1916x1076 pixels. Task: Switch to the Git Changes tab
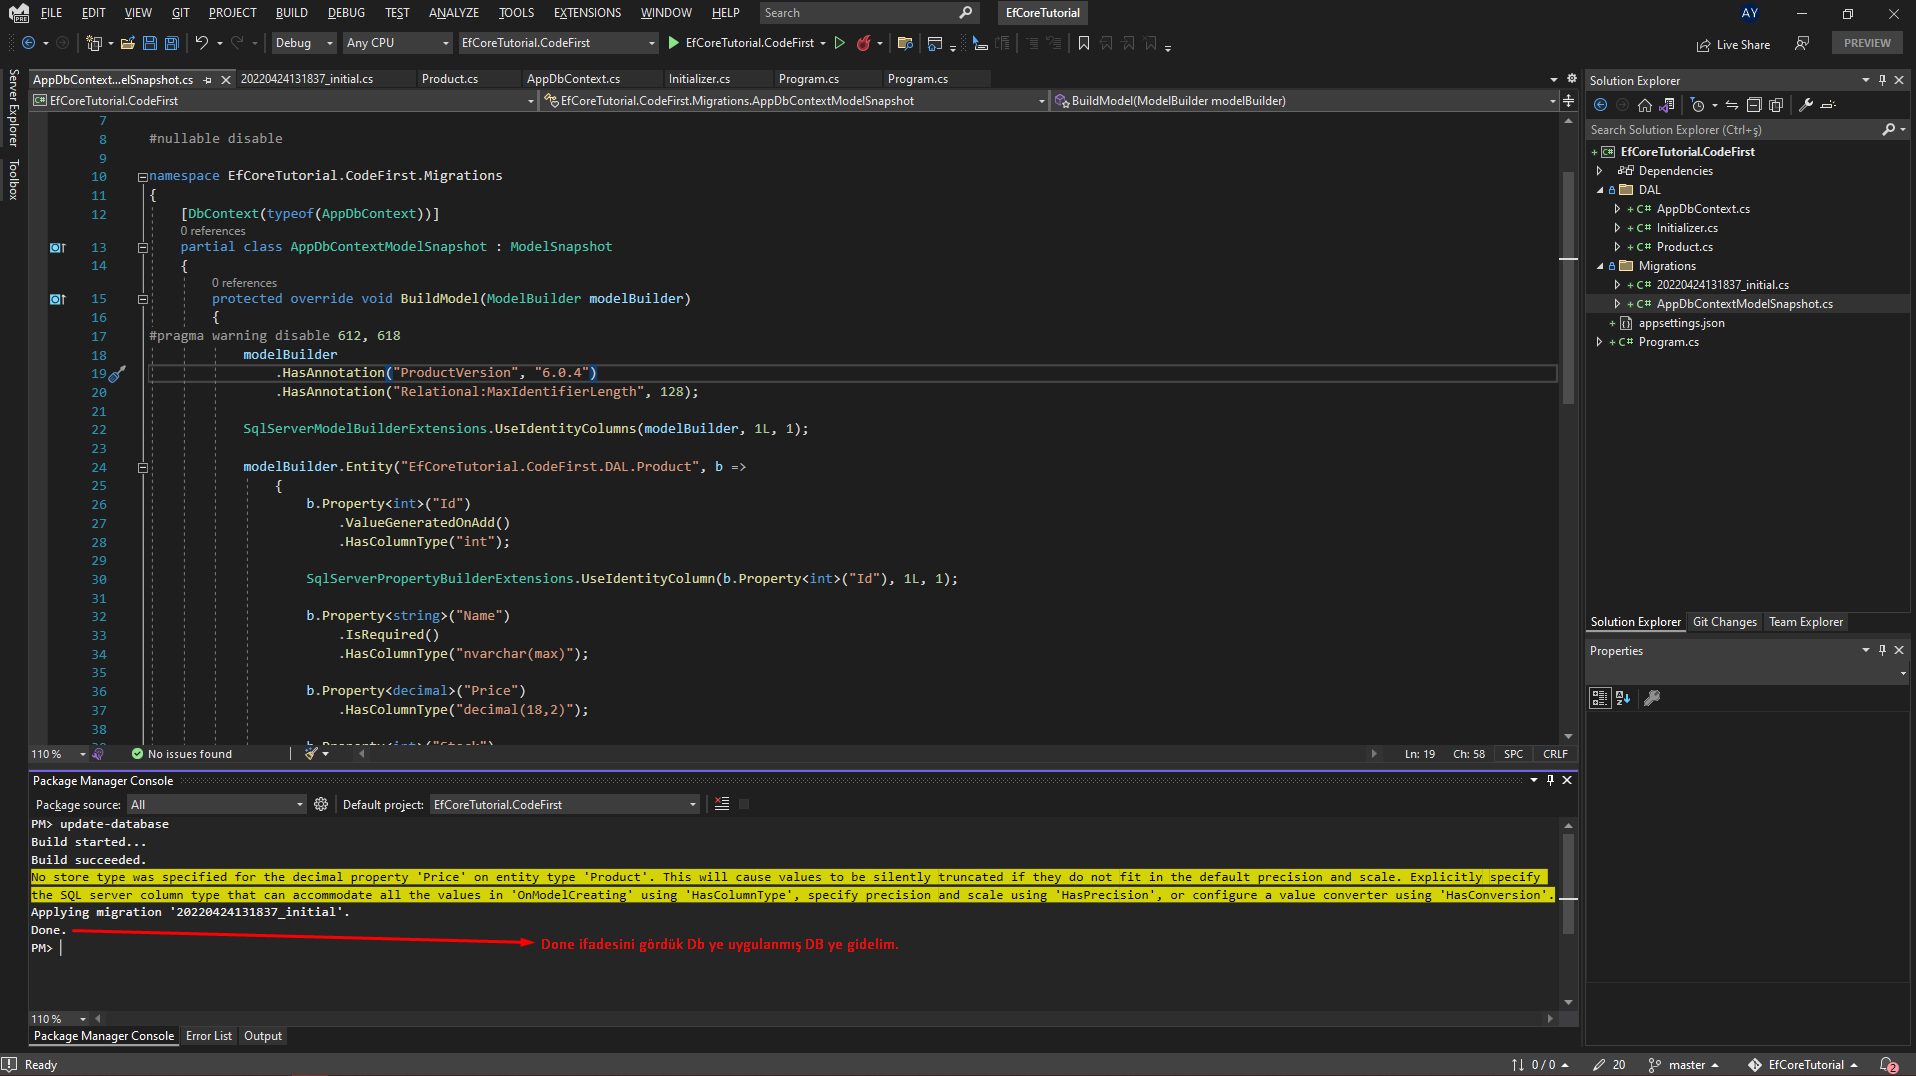pos(1724,621)
